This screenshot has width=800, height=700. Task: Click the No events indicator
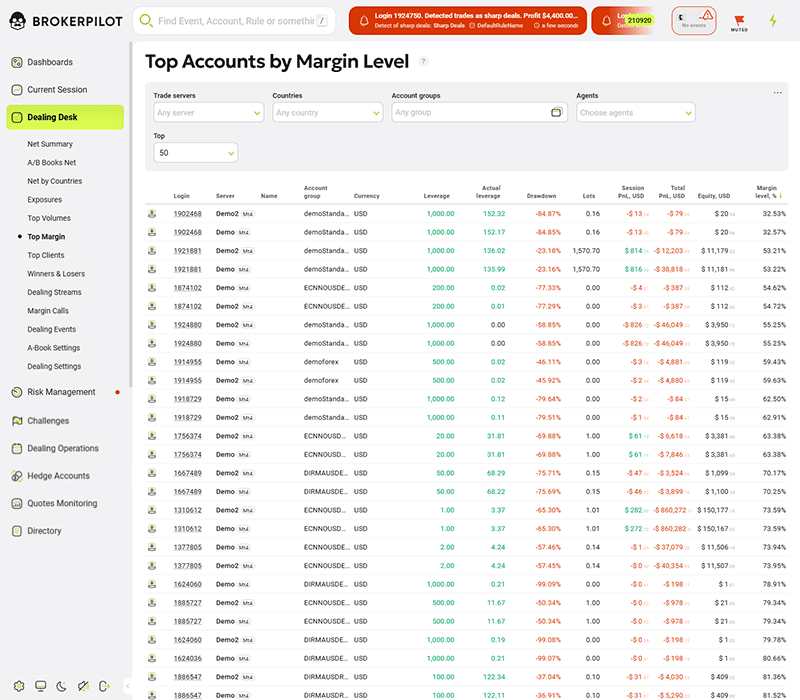coord(693,19)
